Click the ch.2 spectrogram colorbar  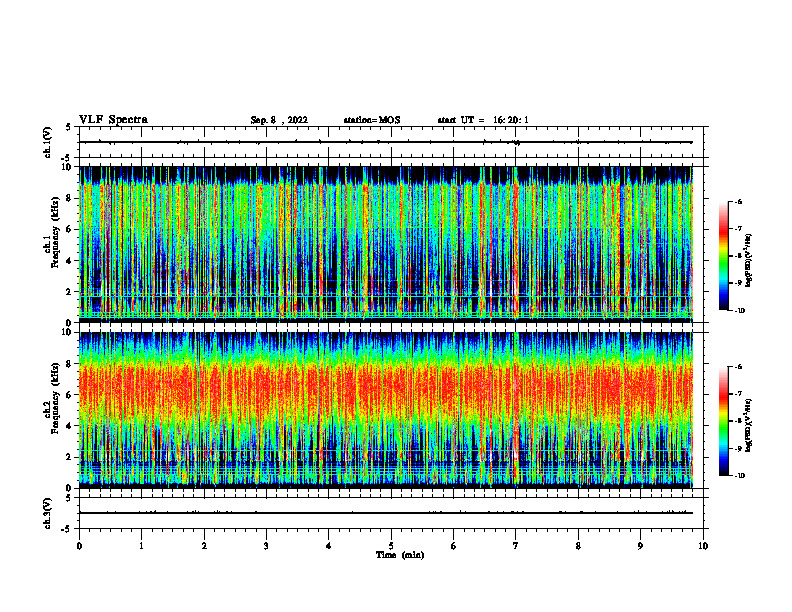point(723,421)
